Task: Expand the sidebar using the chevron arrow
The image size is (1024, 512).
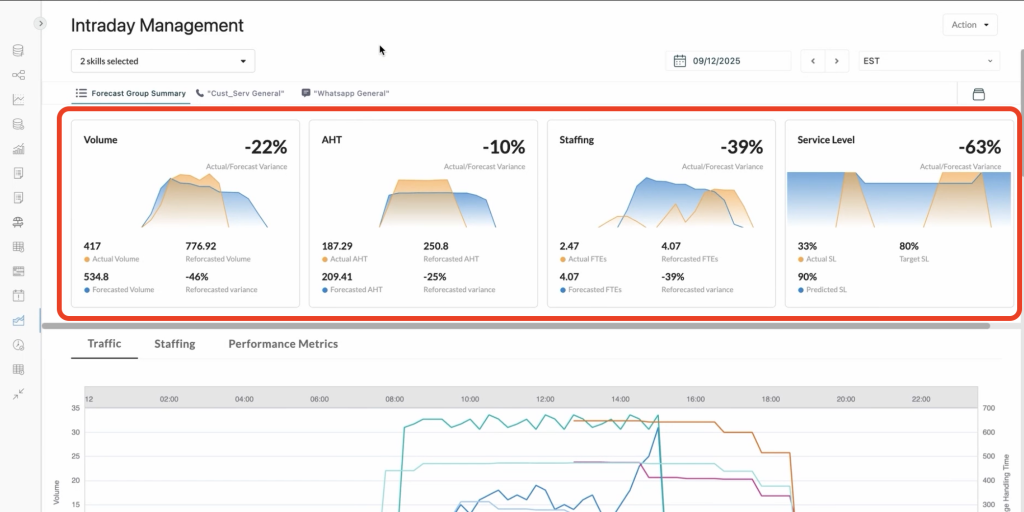Action: tap(40, 23)
